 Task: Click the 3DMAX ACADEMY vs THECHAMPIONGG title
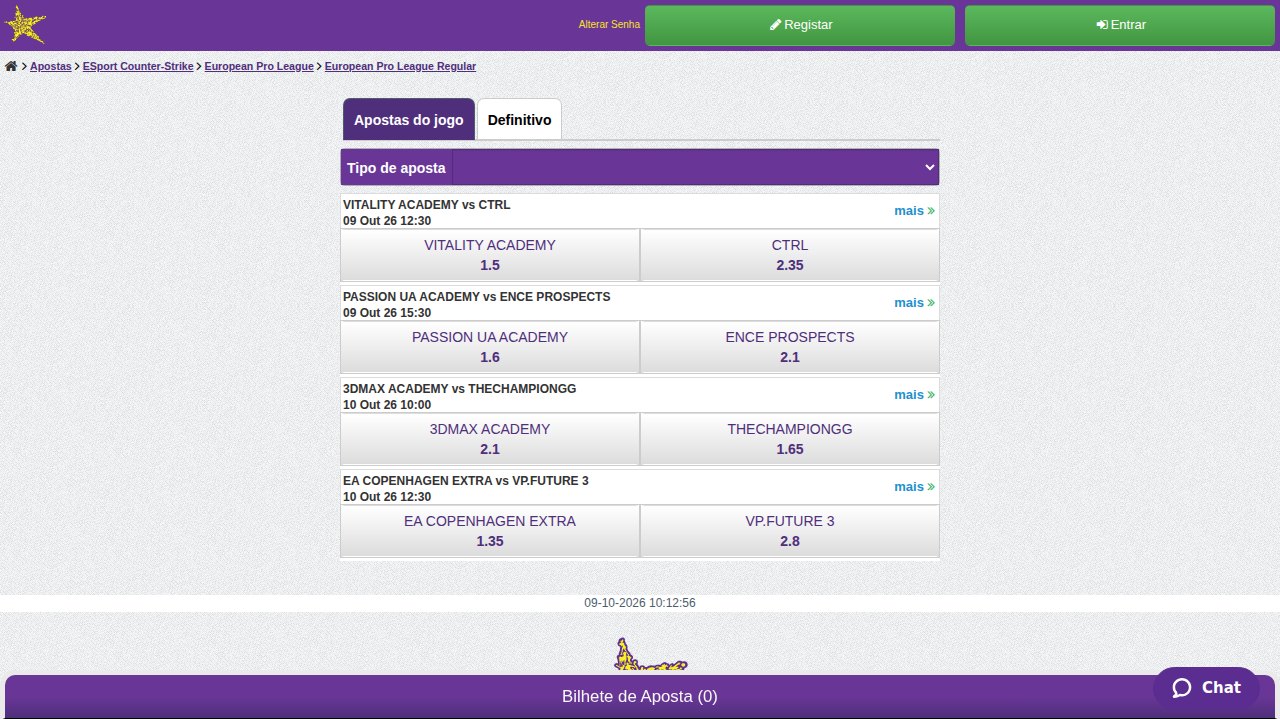click(460, 389)
